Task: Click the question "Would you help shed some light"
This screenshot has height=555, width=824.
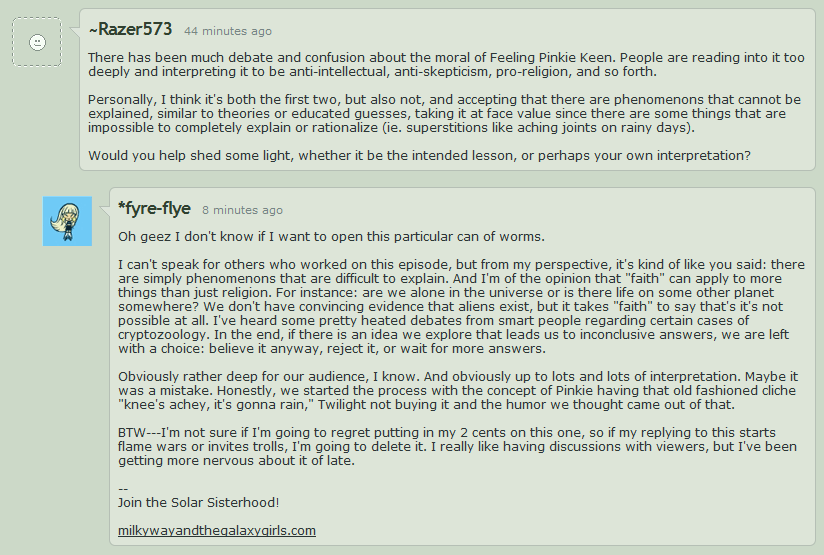Action: click(418, 155)
